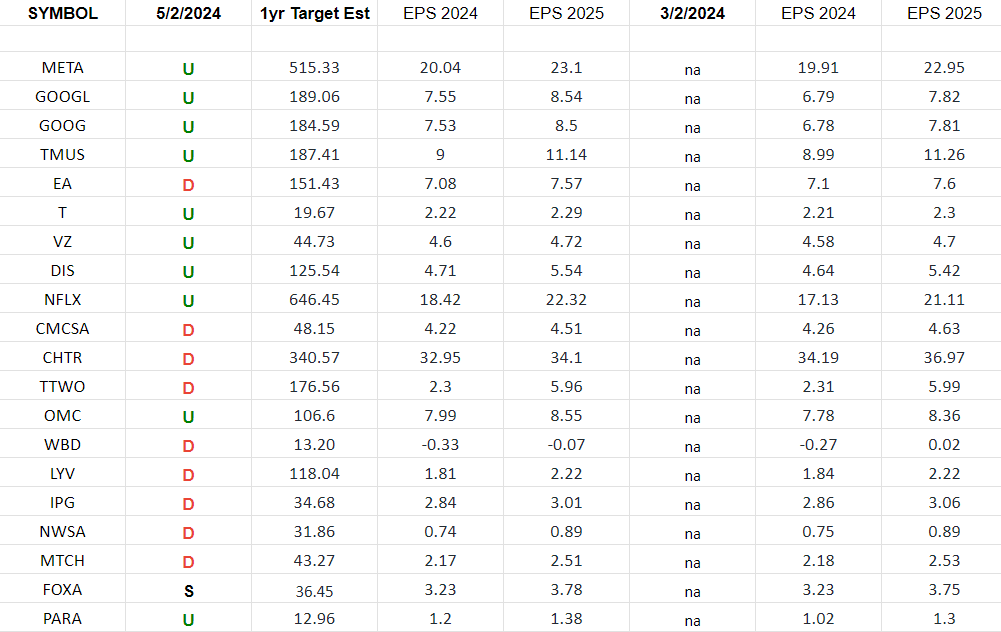Select NFLX prior EPS value 21.11
Image resolution: width=1001 pixels, height=632 pixels.
(944, 300)
